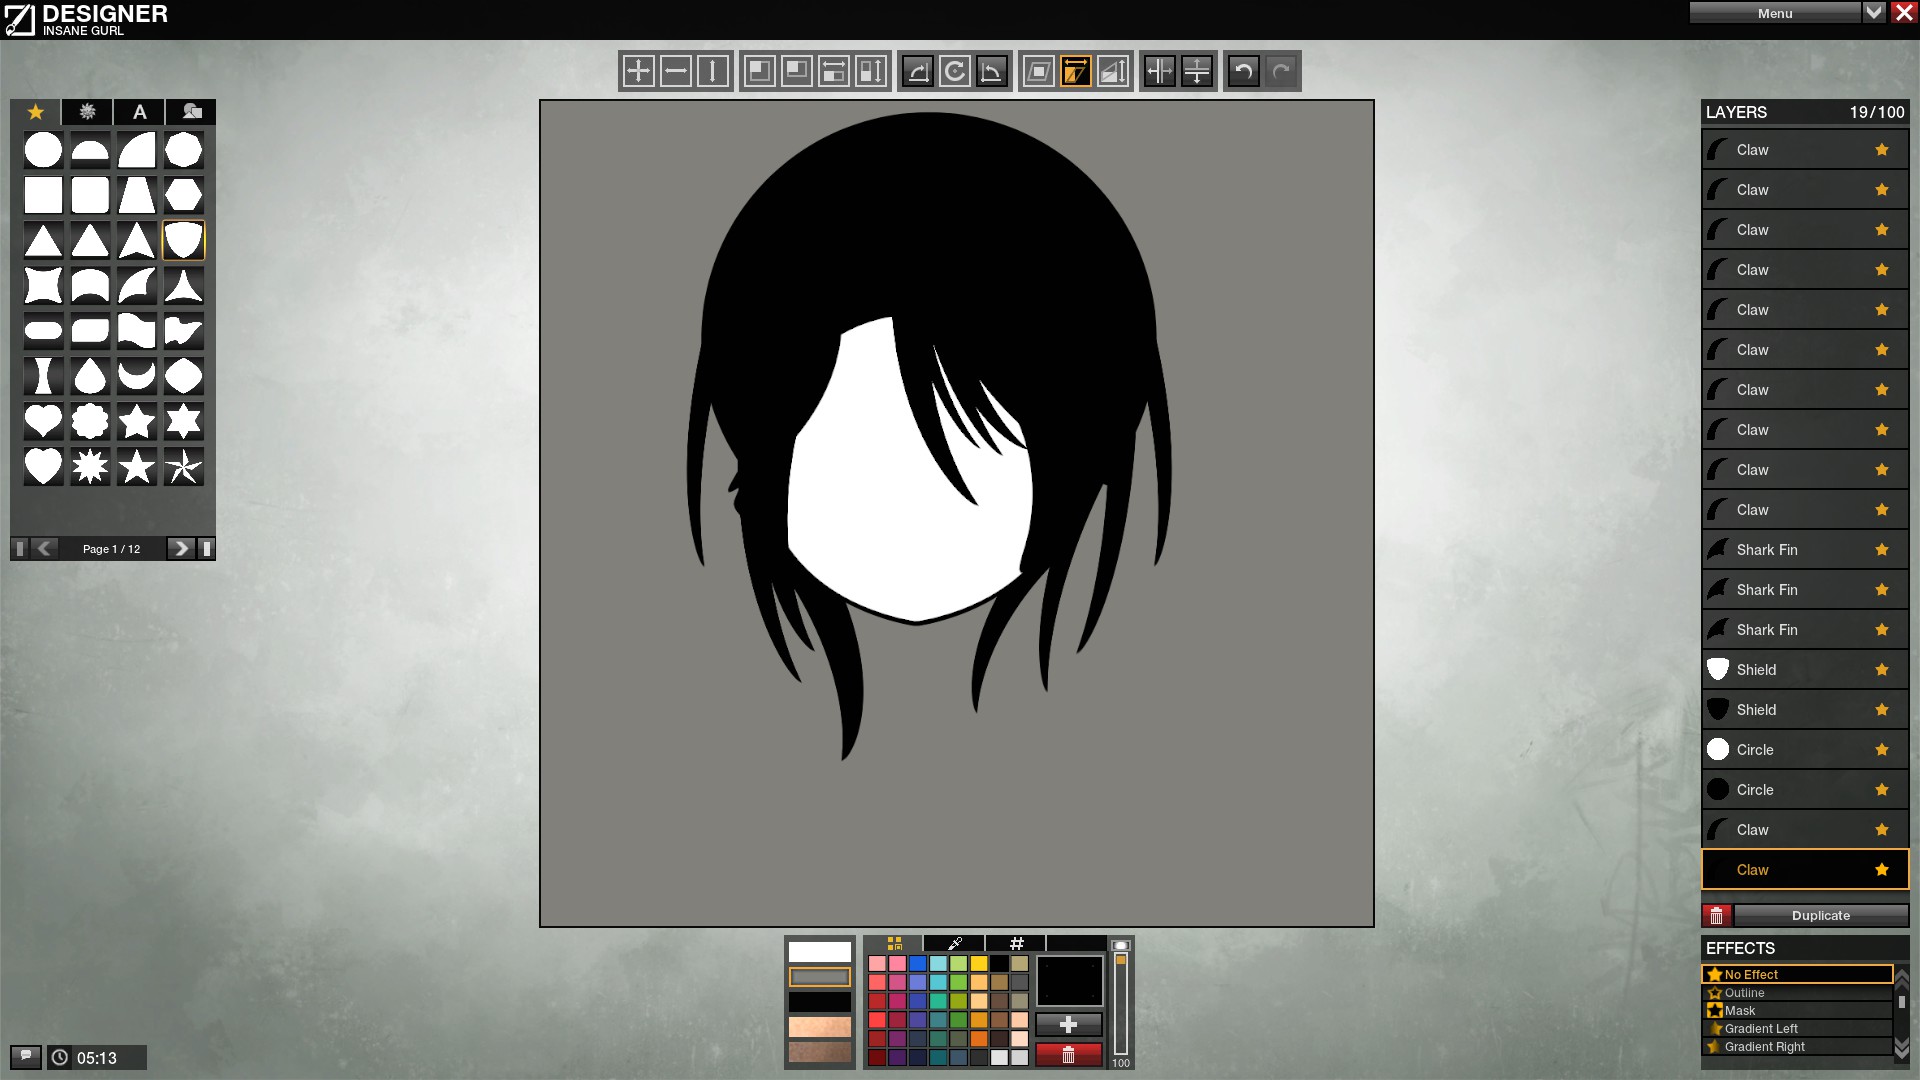Choose the crescent moon shape
Screen dimensions: 1920x1080
pyautogui.click(x=137, y=376)
